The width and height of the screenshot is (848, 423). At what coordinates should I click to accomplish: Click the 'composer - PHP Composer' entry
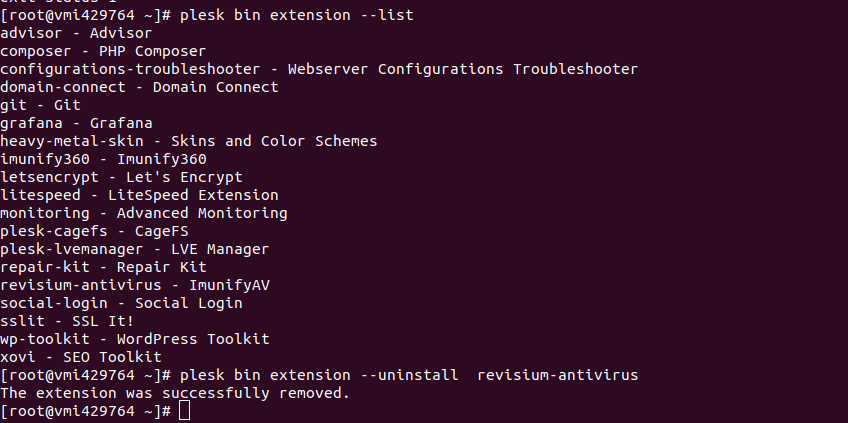[103, 51]
